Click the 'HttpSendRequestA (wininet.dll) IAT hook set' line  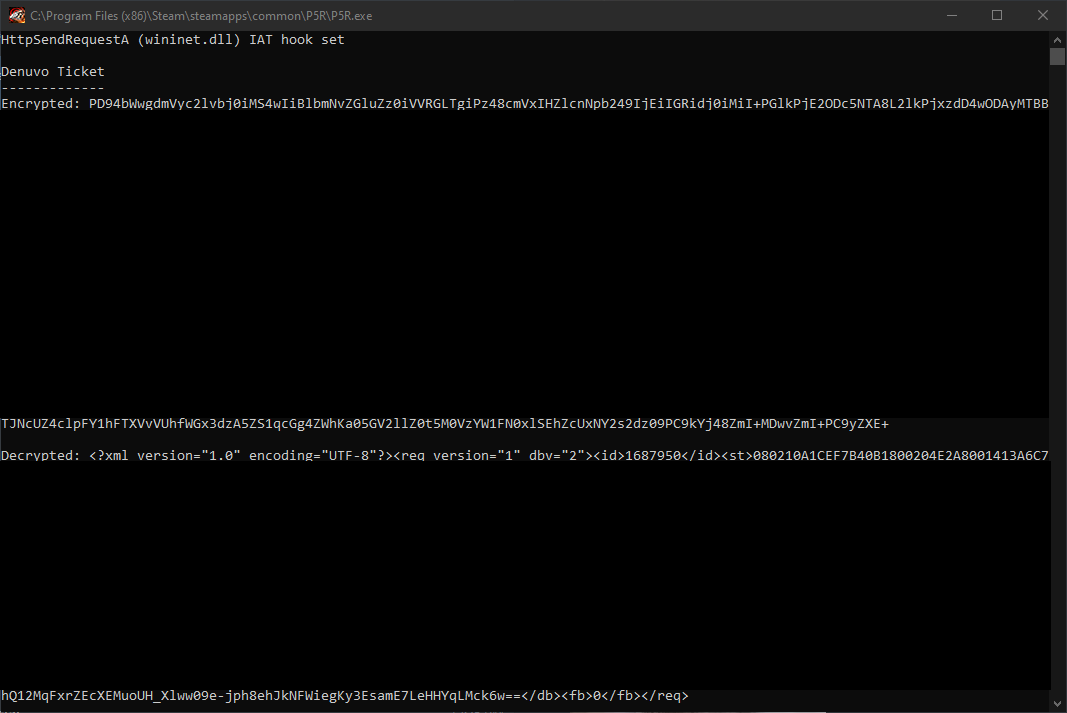click(173, 40)
